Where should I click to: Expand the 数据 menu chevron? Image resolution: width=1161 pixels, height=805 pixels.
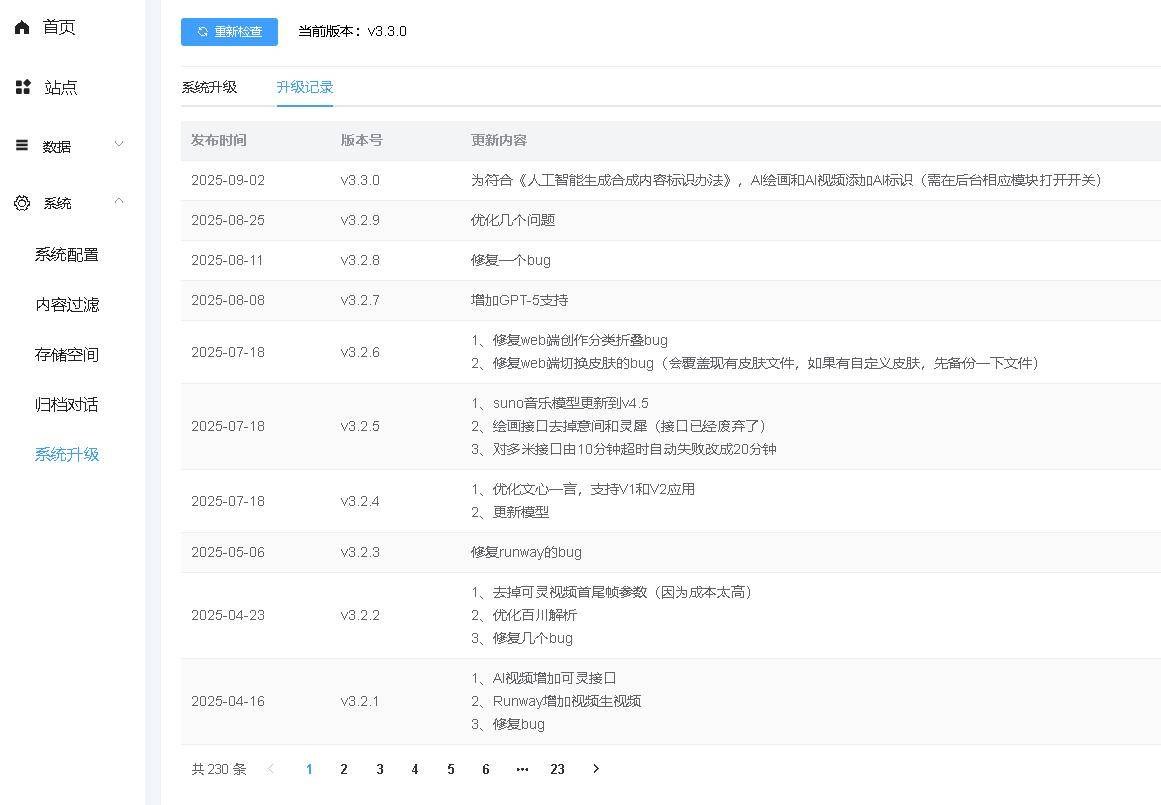(x=119, y=145)
